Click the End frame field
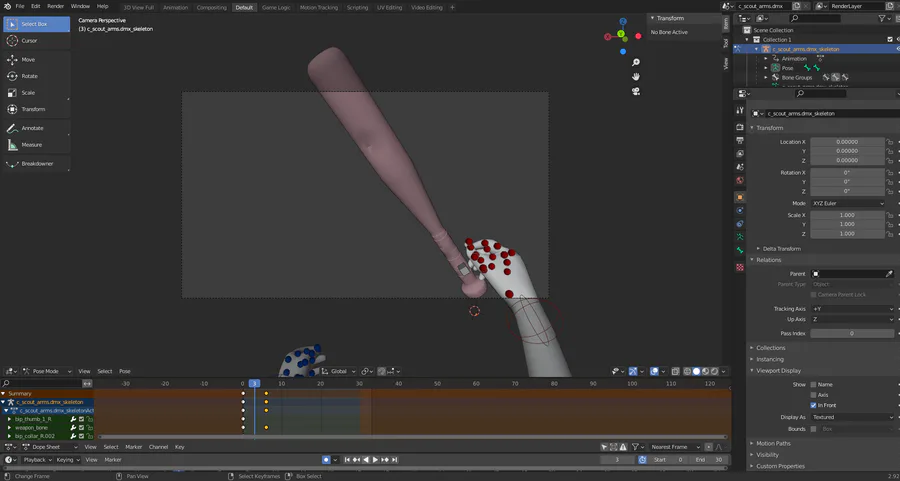Image resolution: width=900 pixels, height=481 pixels. [x=709, y=460]
